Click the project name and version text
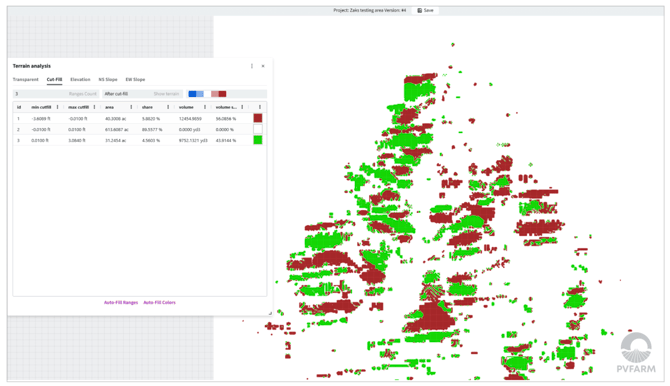This screenshot has height=386, width=670. click(x=370, y=10)
